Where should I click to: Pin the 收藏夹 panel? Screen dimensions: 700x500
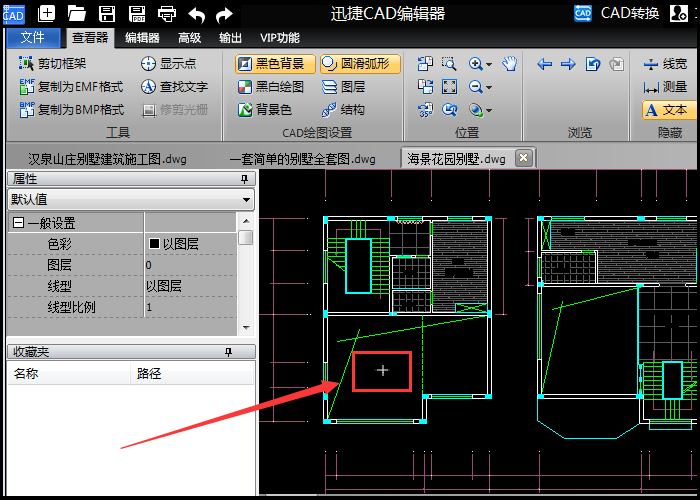click(x=229, y=352)
